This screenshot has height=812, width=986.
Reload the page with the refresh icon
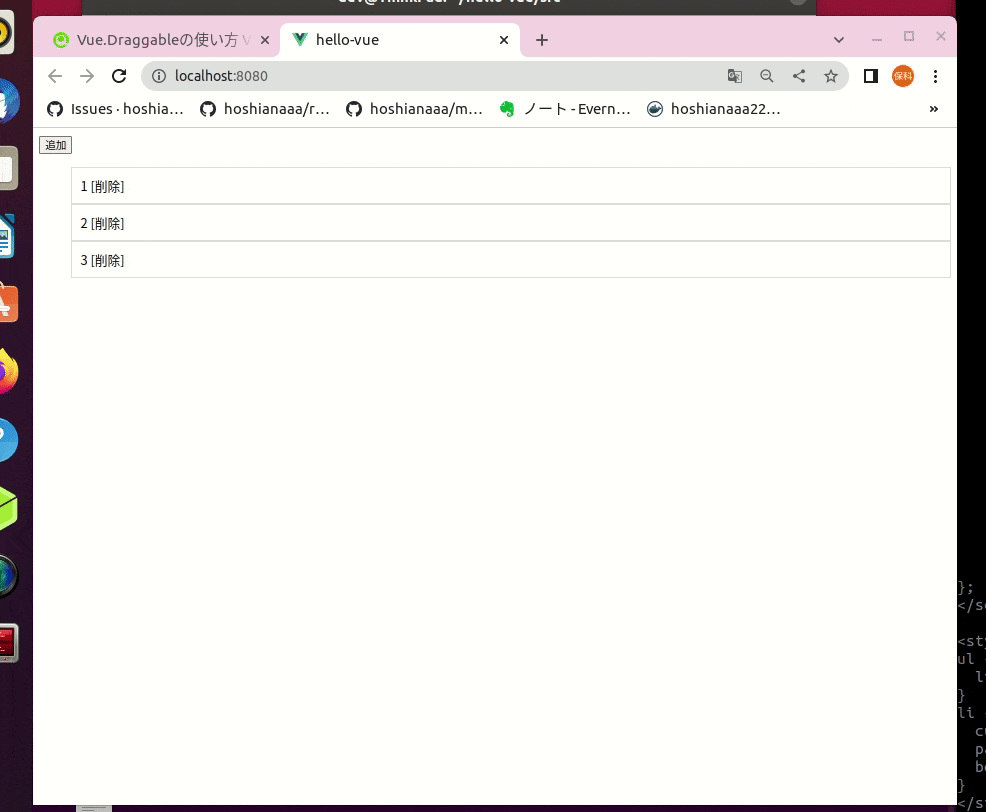click(119, 75)
